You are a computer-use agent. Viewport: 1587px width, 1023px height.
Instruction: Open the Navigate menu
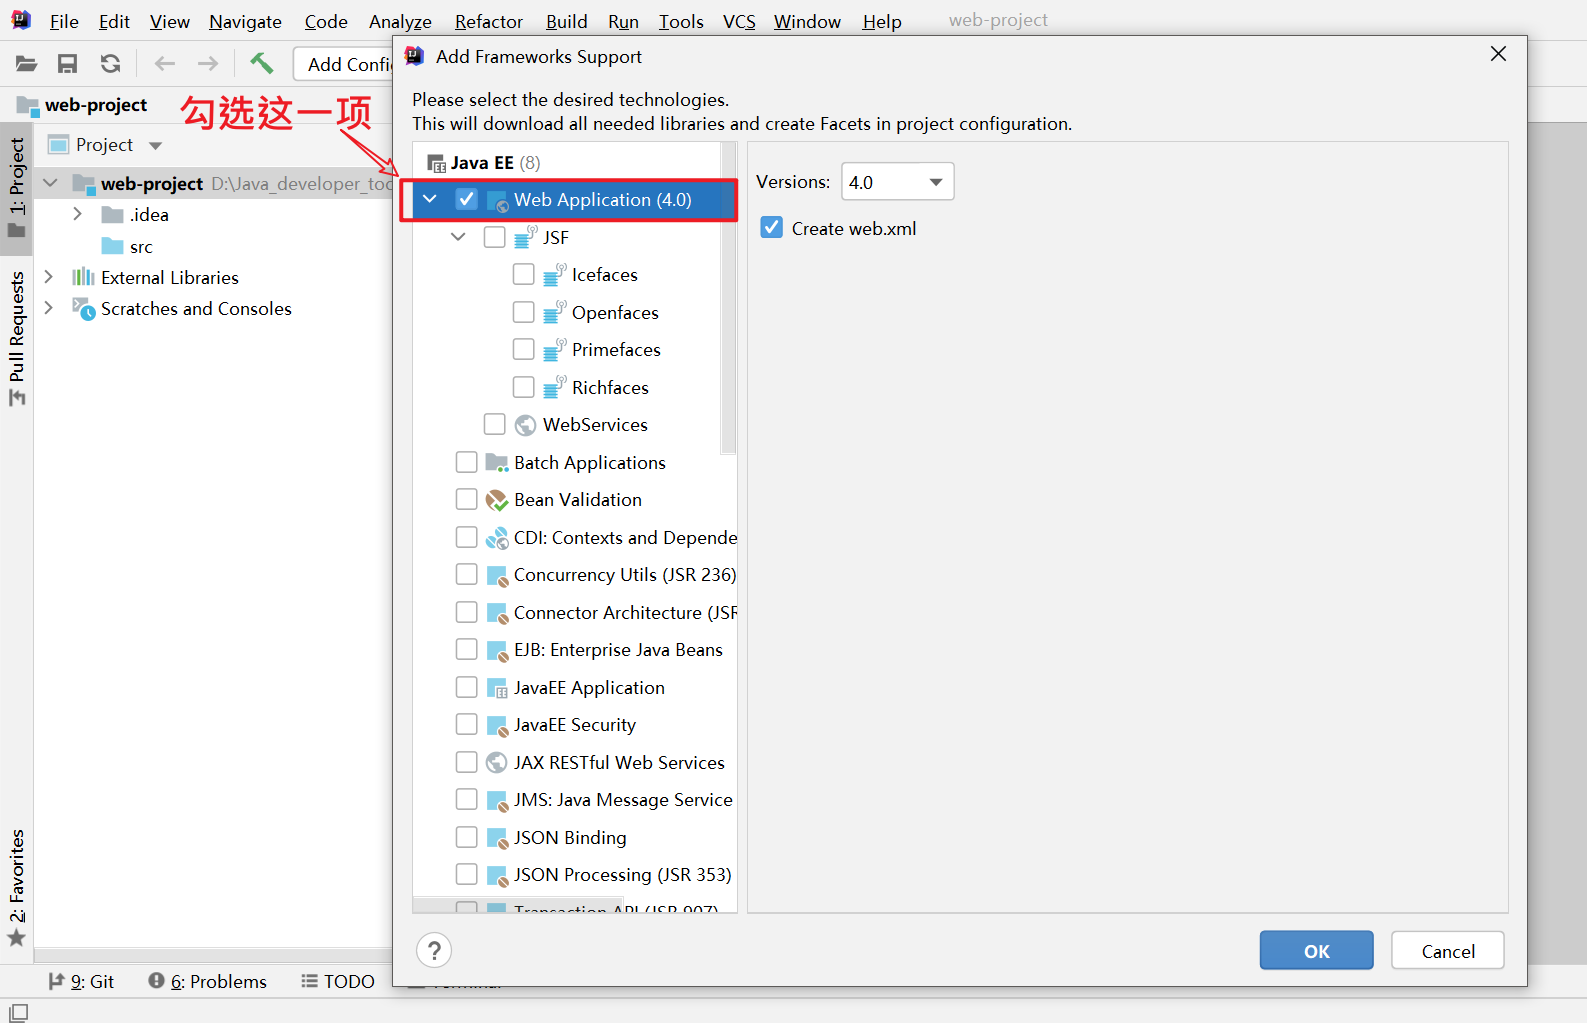pyautogui.click(x=245, y=21)
